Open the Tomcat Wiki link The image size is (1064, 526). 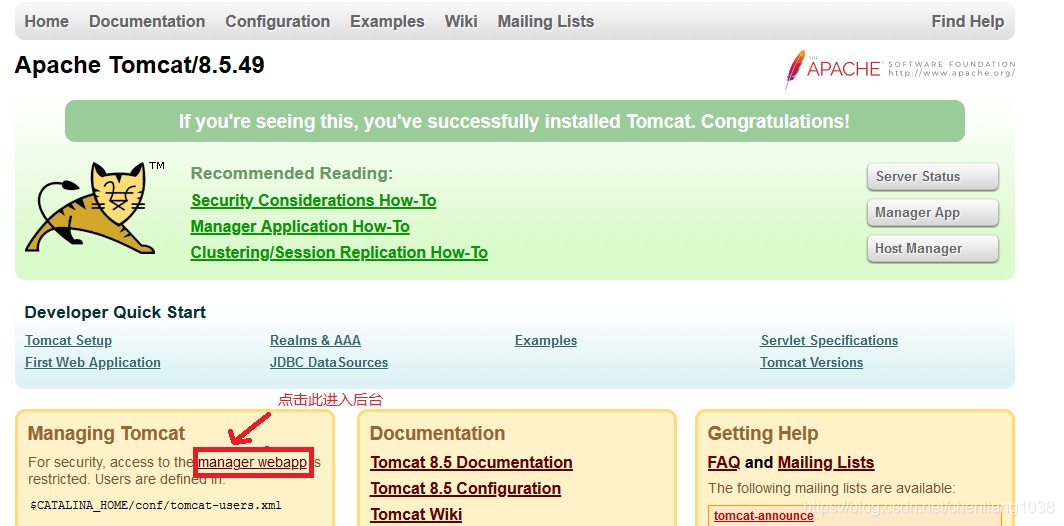[416, 514]
